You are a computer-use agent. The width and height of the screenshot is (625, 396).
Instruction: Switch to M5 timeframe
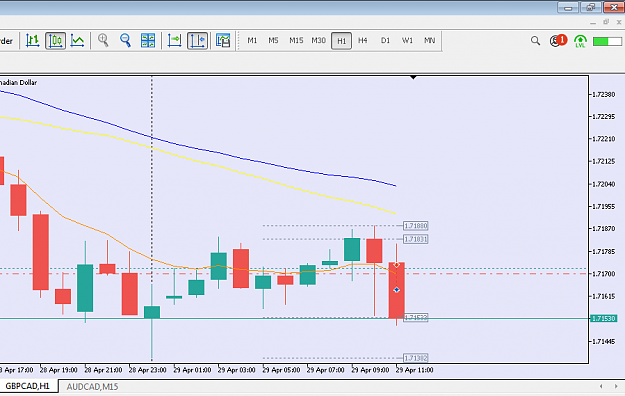tap(273, 41)
